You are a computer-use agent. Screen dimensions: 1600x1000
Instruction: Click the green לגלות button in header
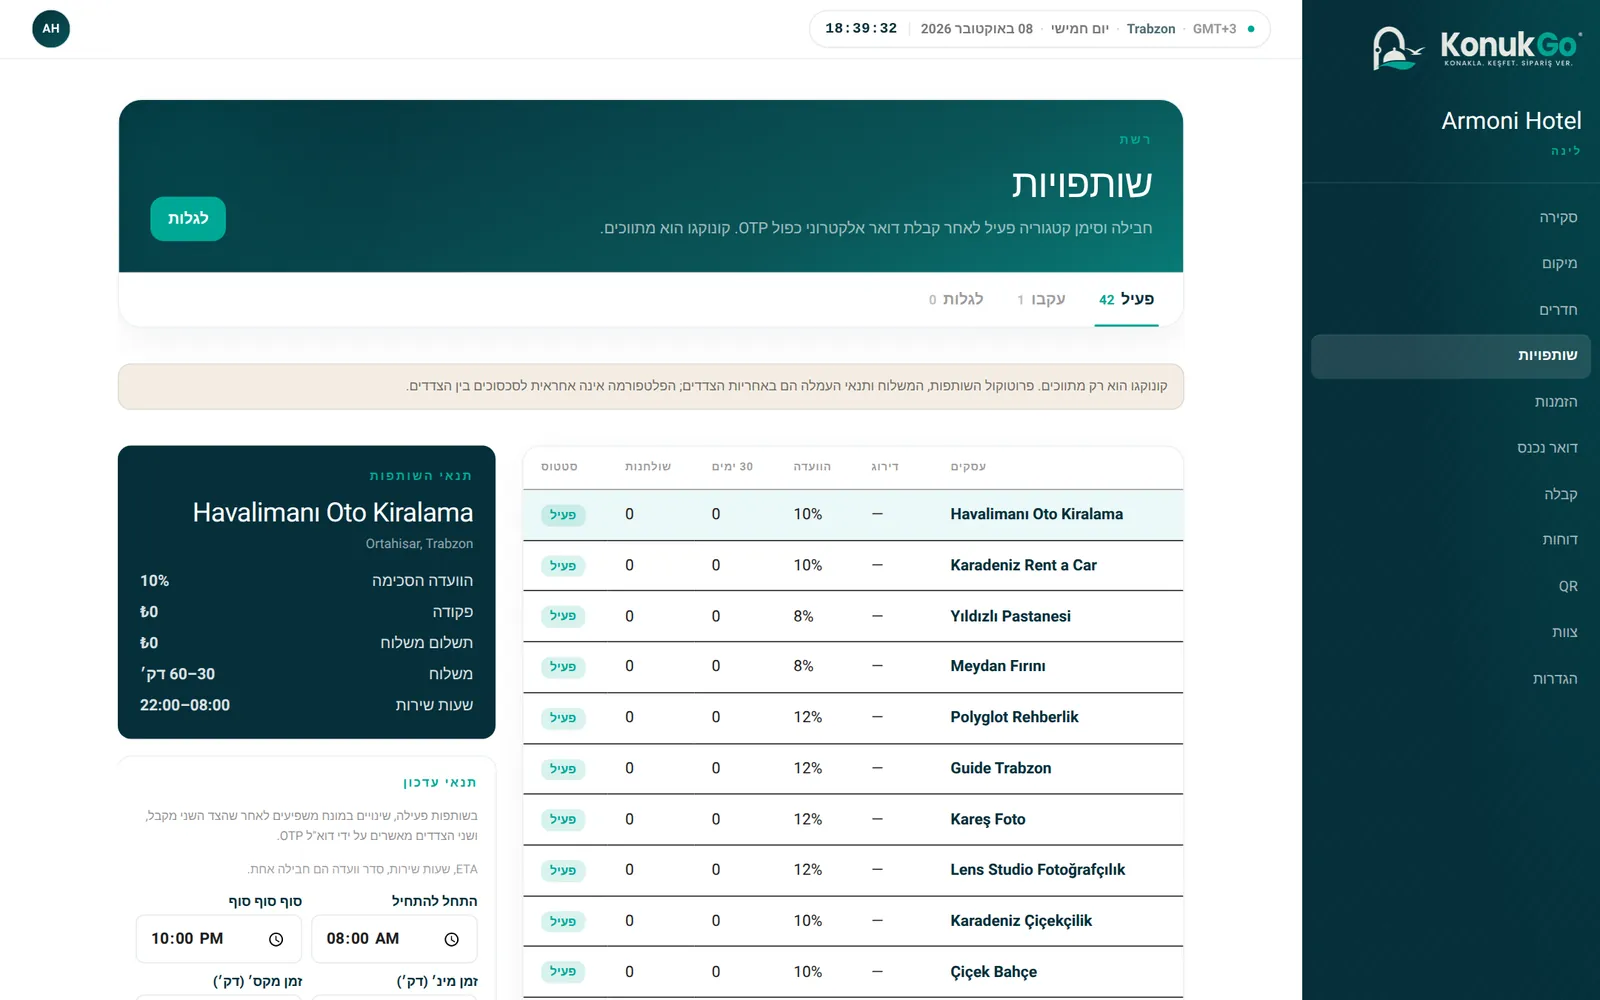pos(188,219)
